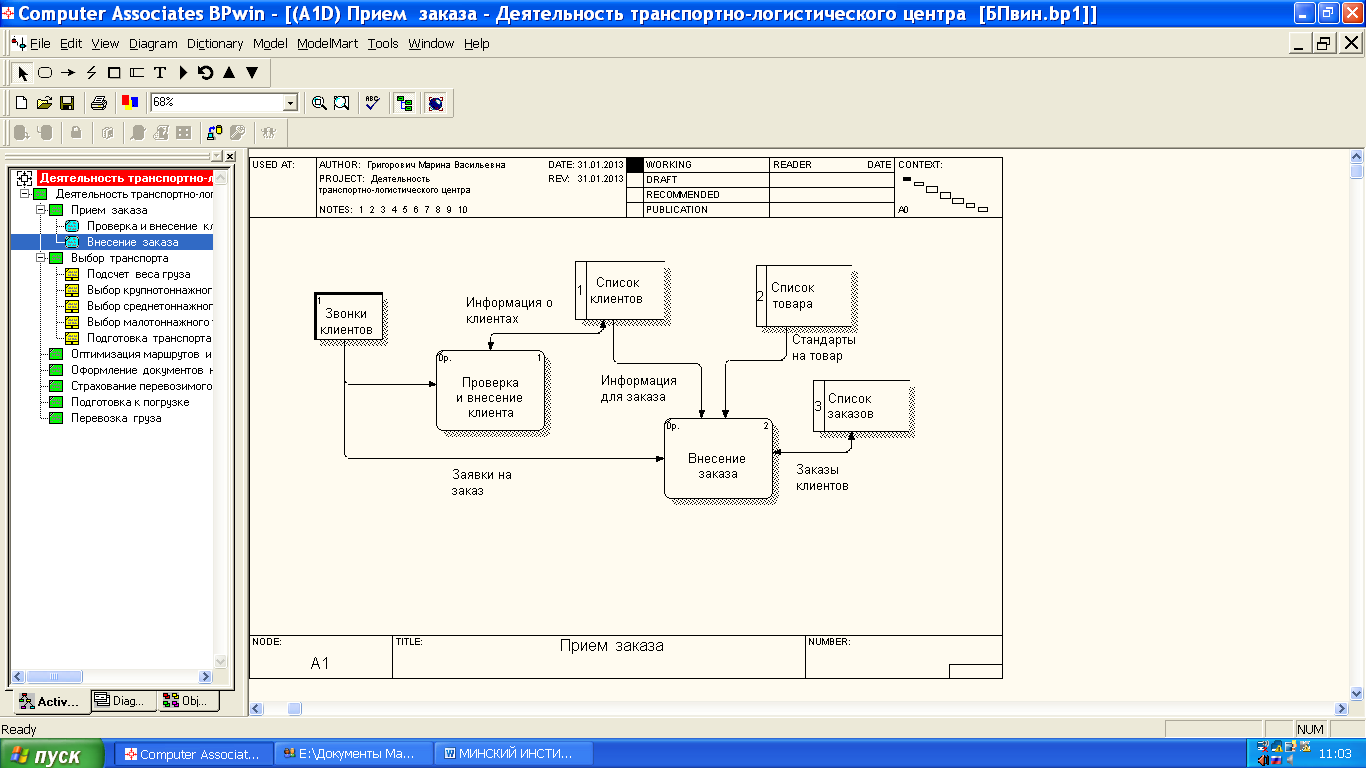Toggle the Model Explorer tree icon
This screenshot has height=768, width=1366.
click(405, 103)
